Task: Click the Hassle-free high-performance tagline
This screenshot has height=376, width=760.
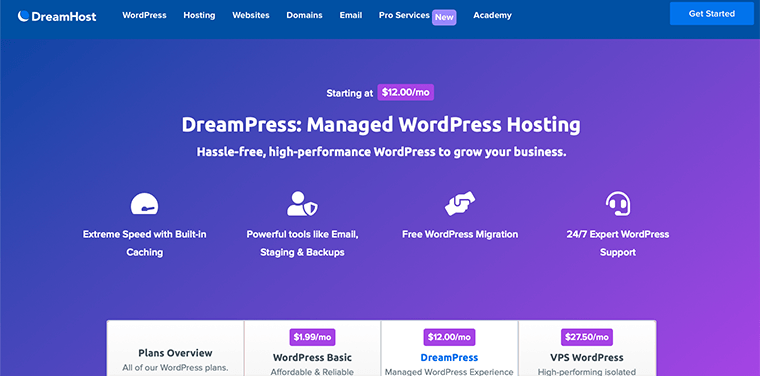Action: 381,152
